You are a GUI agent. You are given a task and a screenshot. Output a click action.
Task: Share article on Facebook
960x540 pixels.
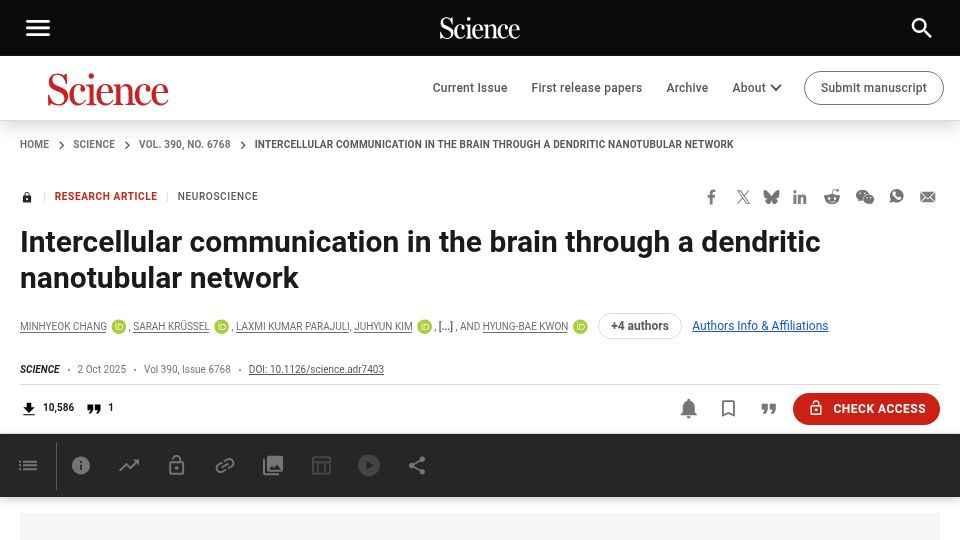pos(711,197)
